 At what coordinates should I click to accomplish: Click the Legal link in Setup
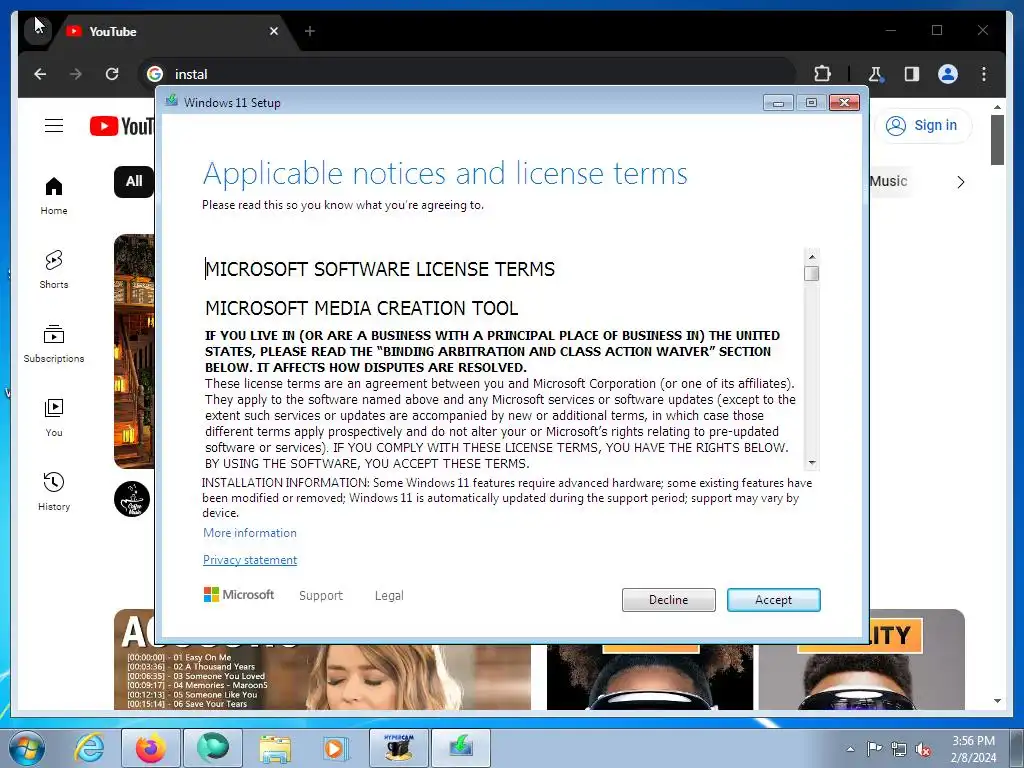click(389, 596)
